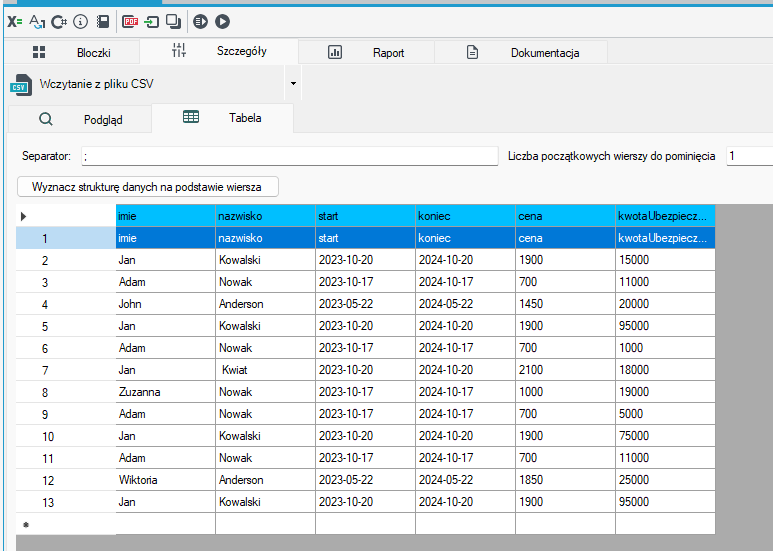This screenshot has width=773, height=551.
Task: Select the 'imie' column header
Action: click(166, 216)
